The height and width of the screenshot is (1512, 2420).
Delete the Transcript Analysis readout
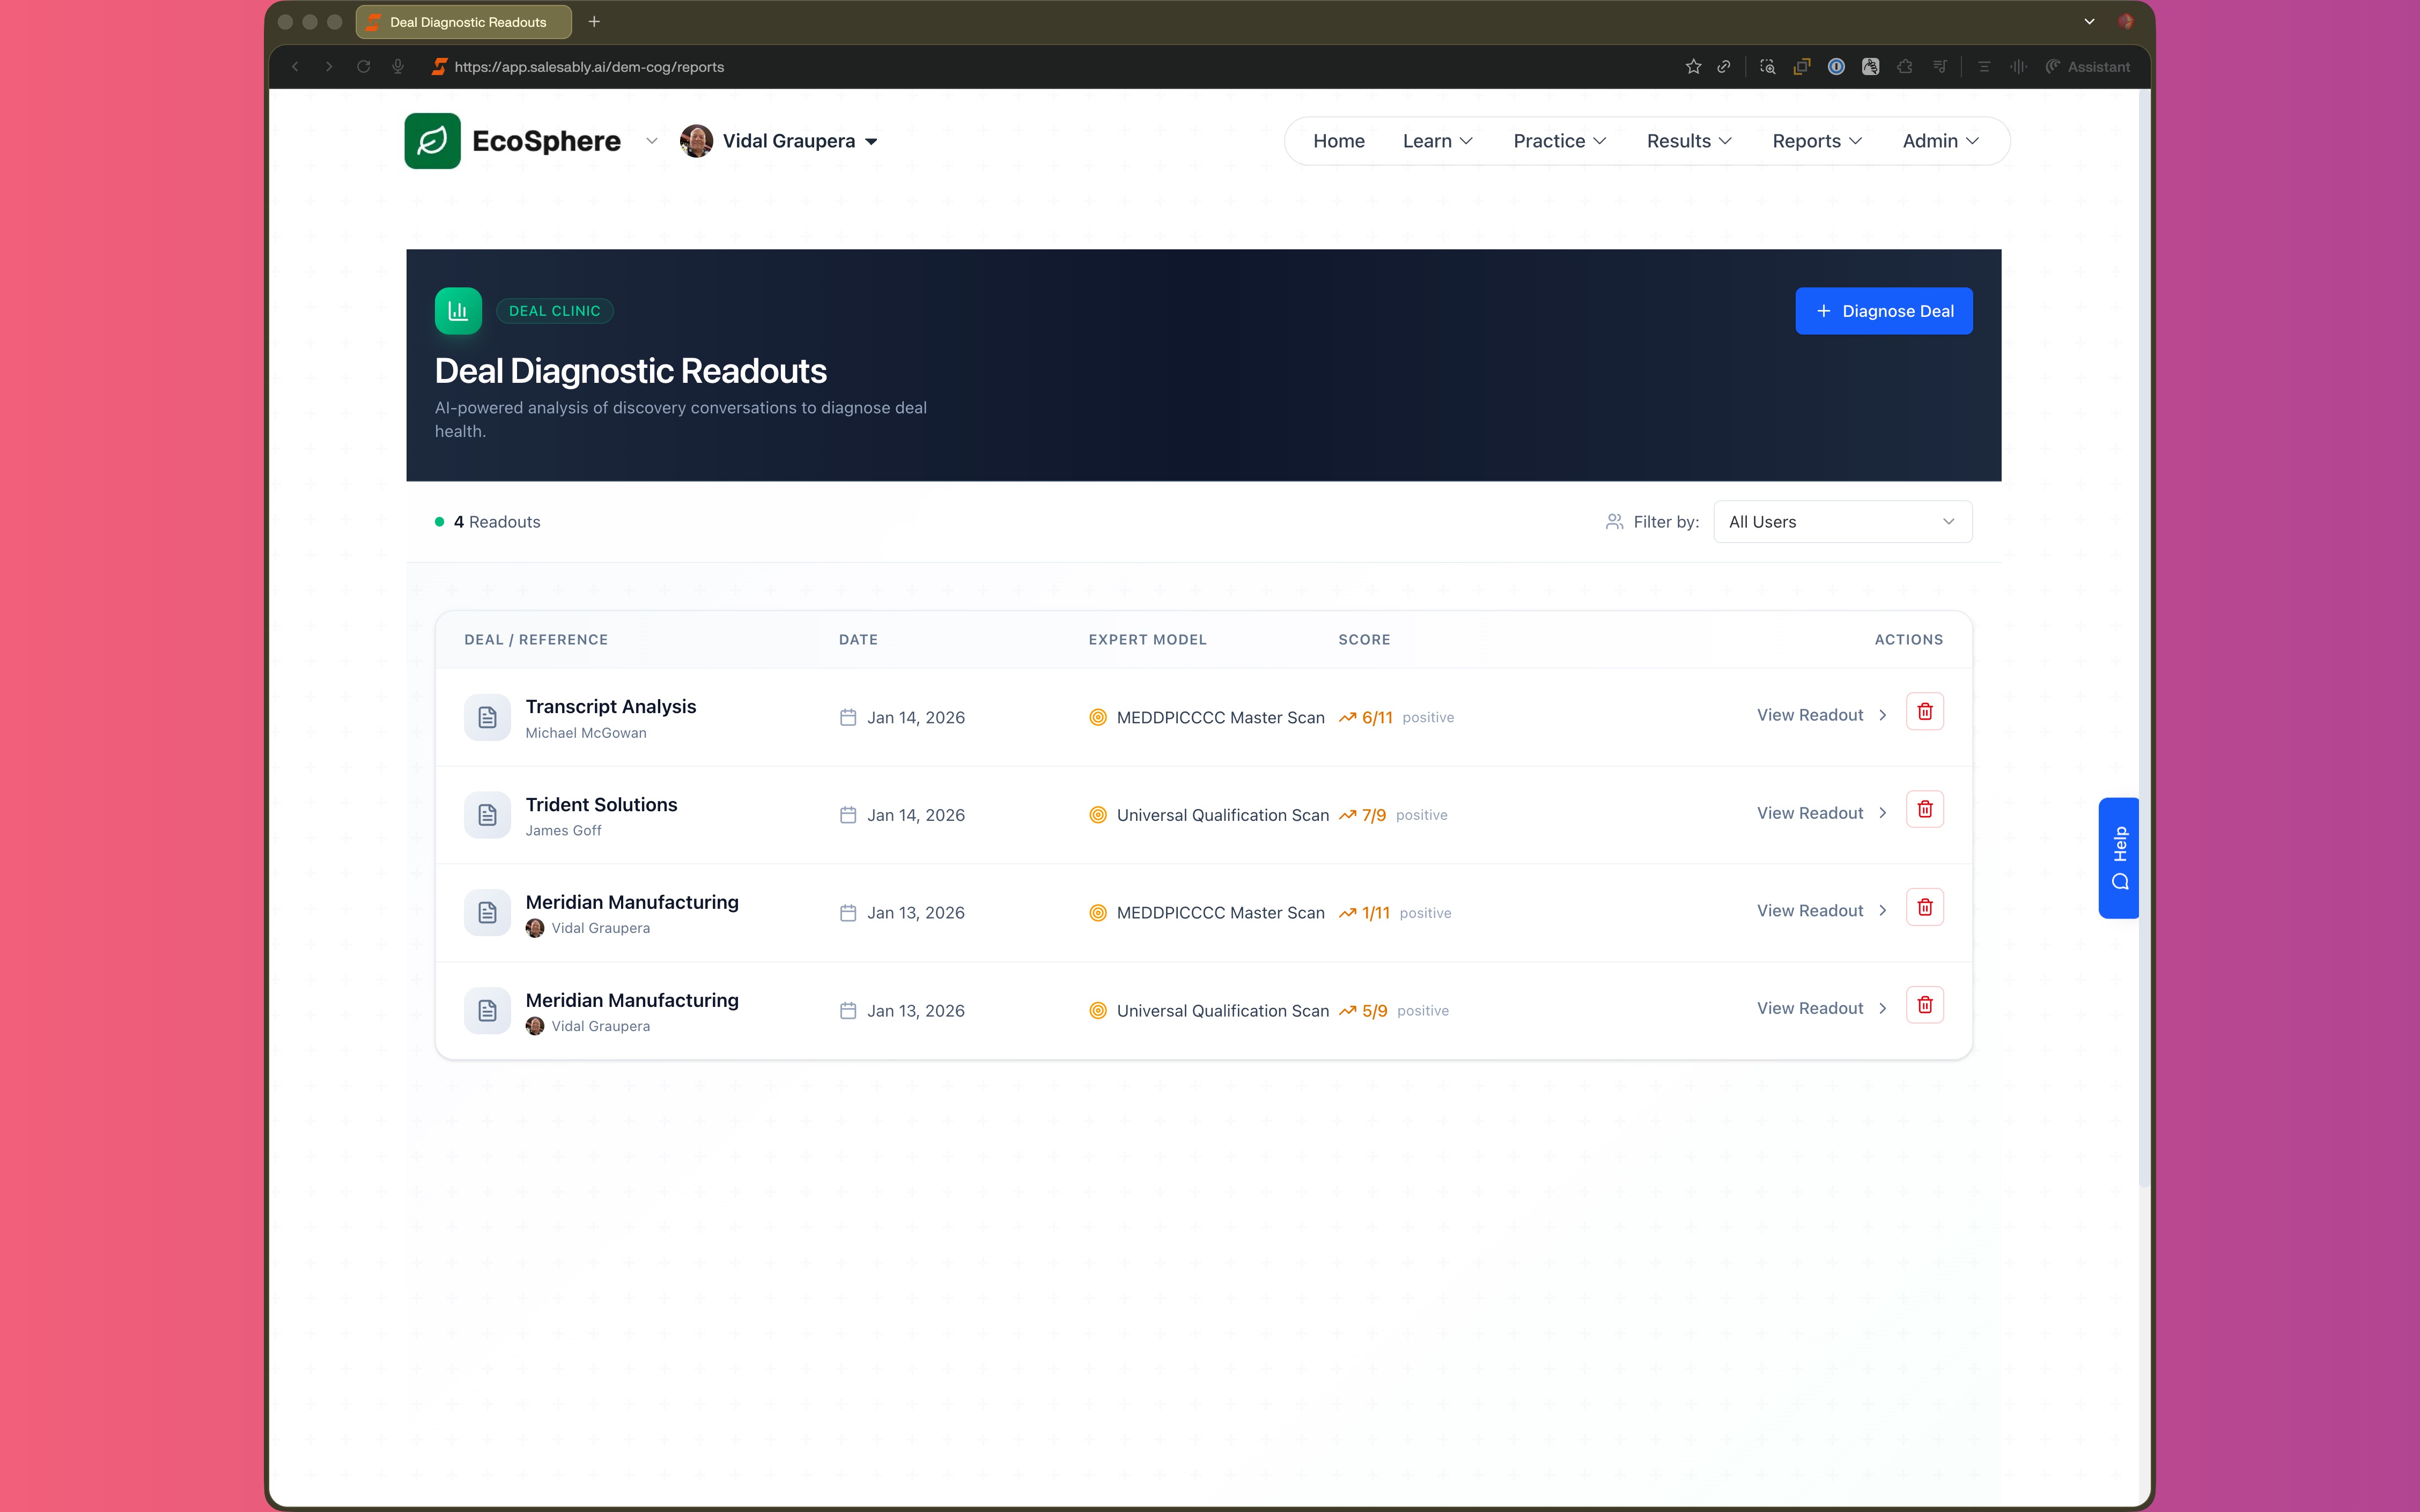pos(1924,712)
